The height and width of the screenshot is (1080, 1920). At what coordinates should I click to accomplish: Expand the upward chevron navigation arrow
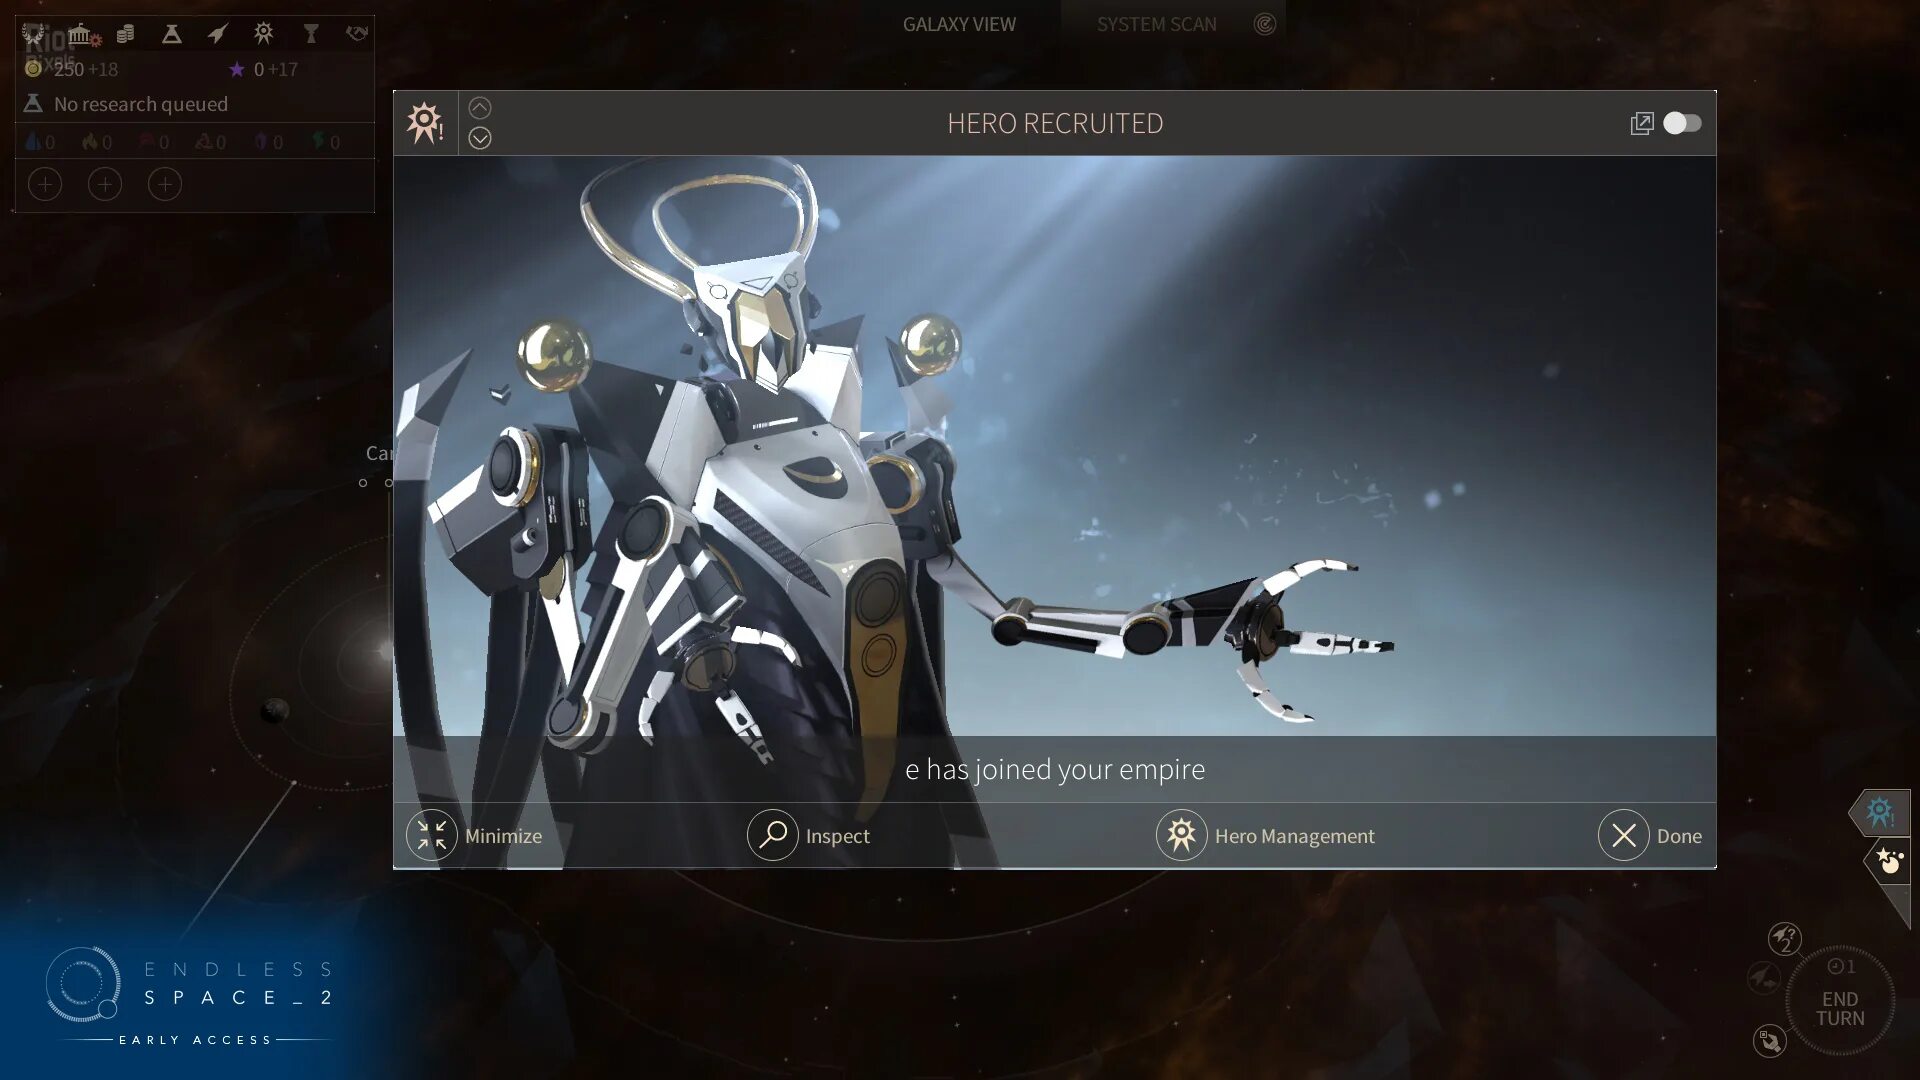(x=479, y=107)
